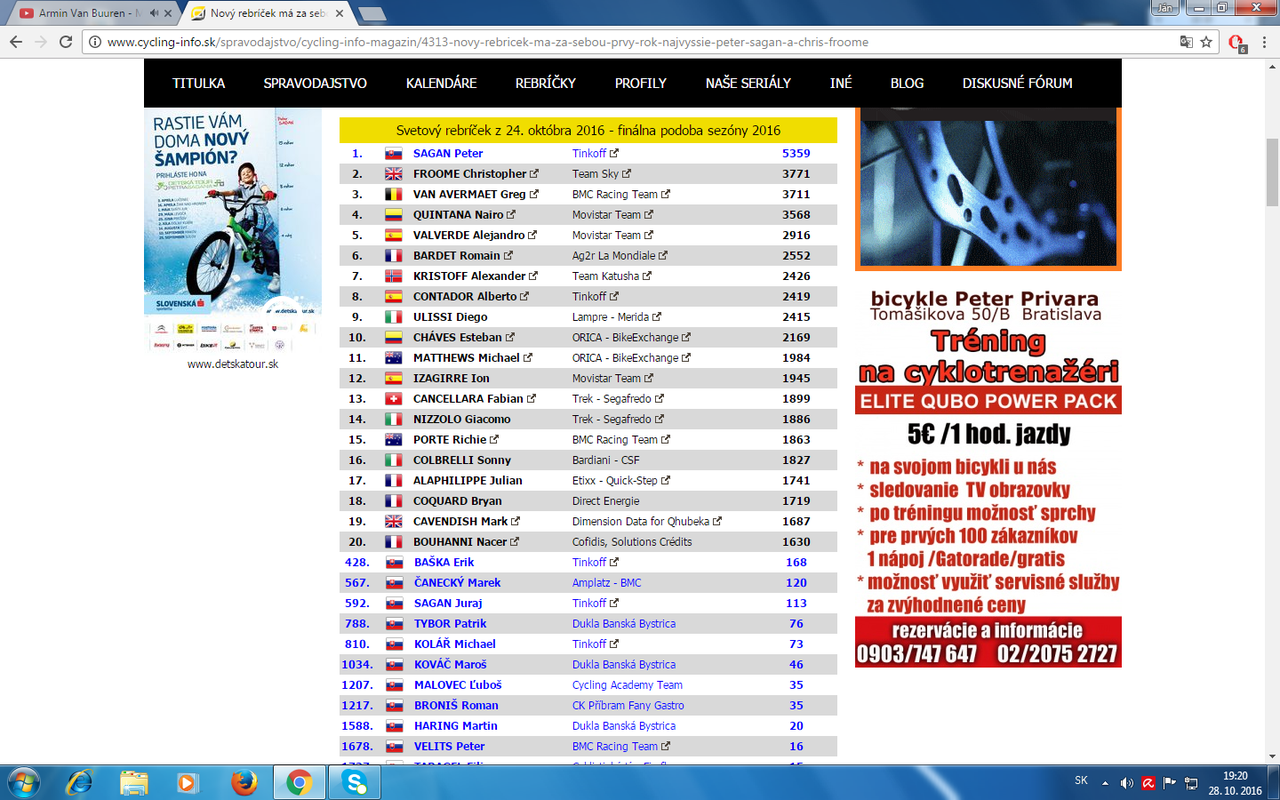
Task: Click the browser Forward arrow
Action: [40, 42]
